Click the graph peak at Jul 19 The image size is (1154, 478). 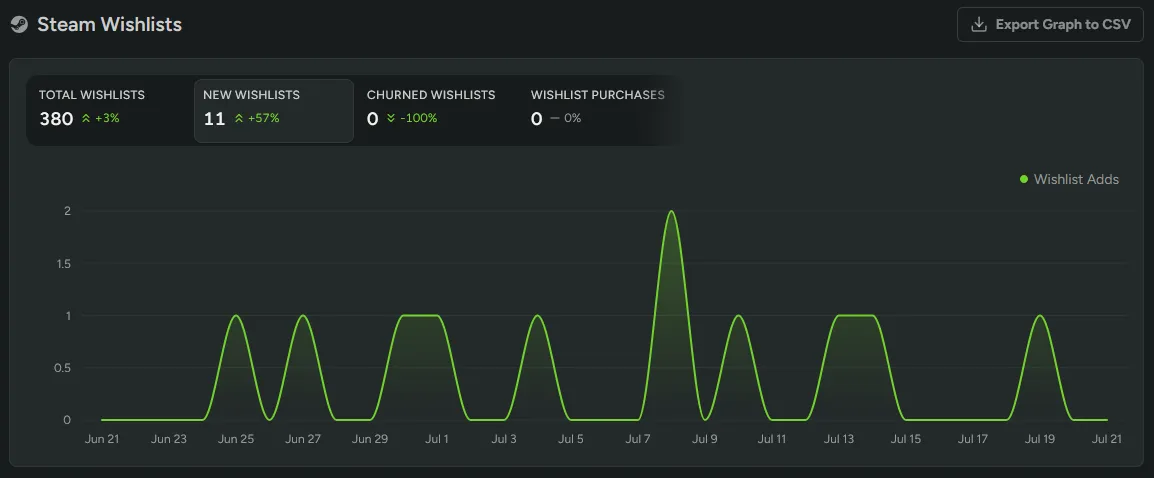tap(1039, 316)
